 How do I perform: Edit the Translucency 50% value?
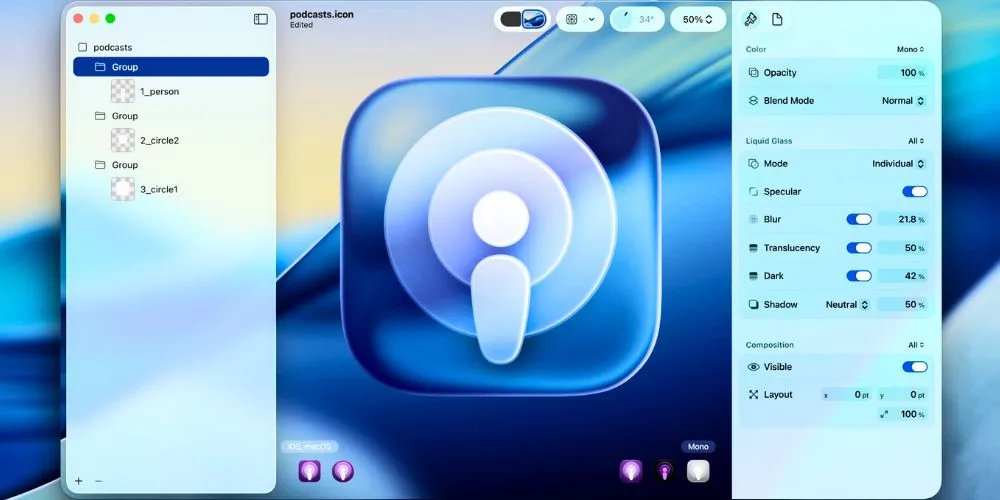[x=902, y=247]
